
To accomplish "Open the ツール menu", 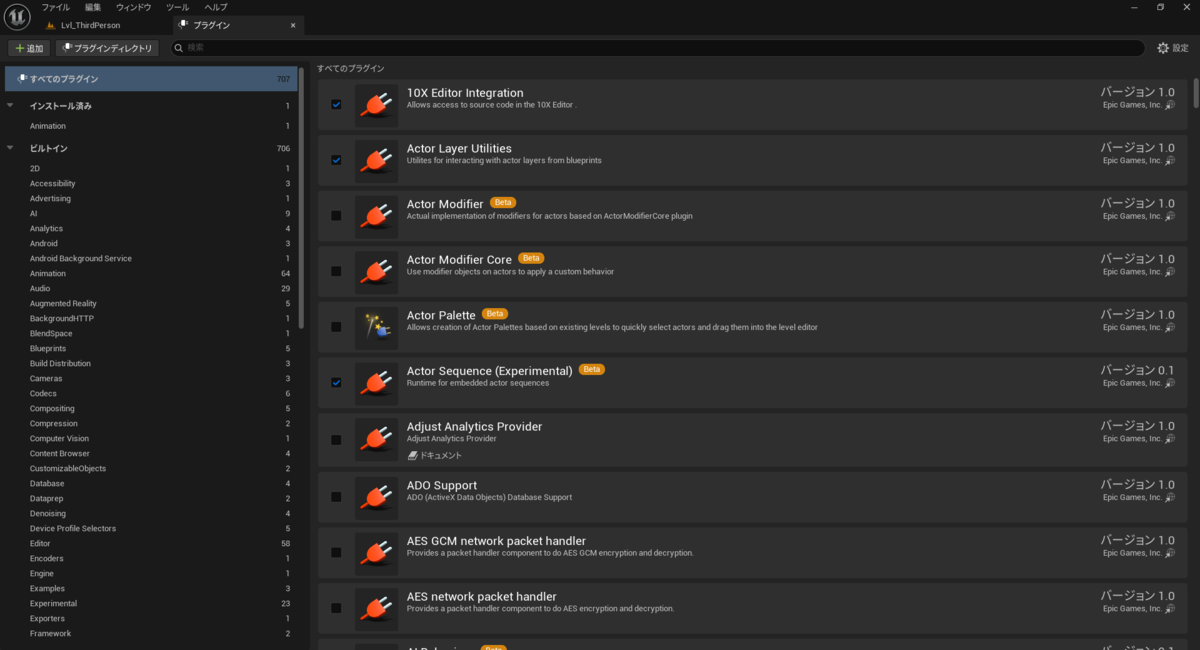I will pyautogui.click(x=177, y=7).
